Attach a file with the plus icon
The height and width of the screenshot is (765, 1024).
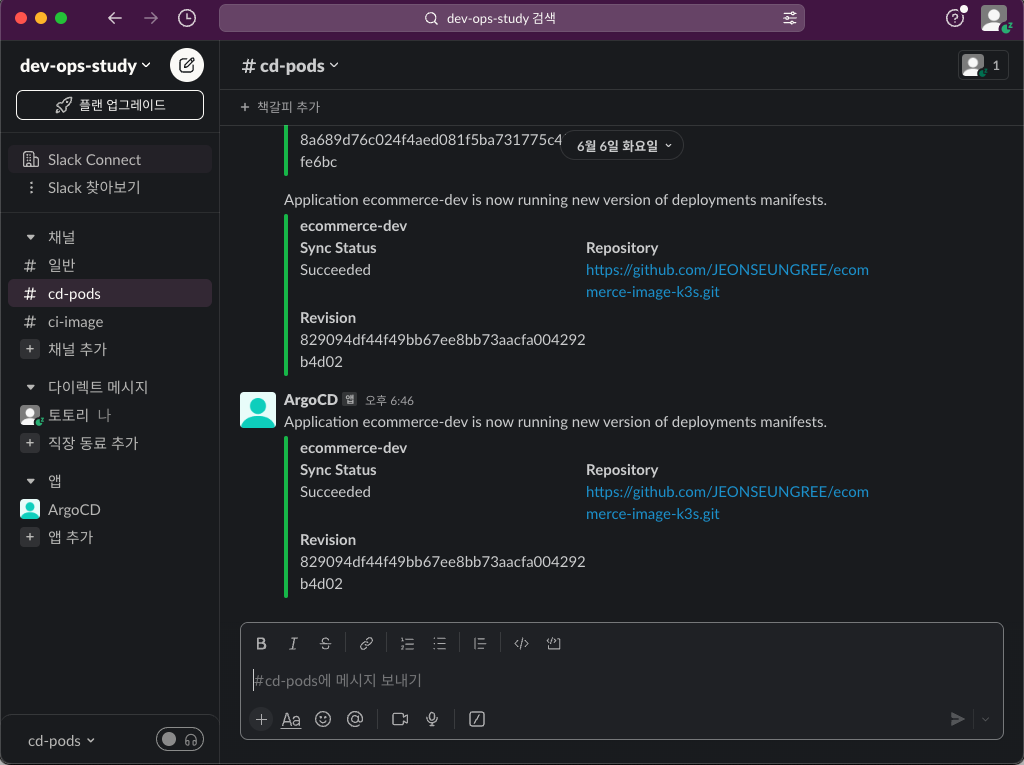(x=261, y=719)
